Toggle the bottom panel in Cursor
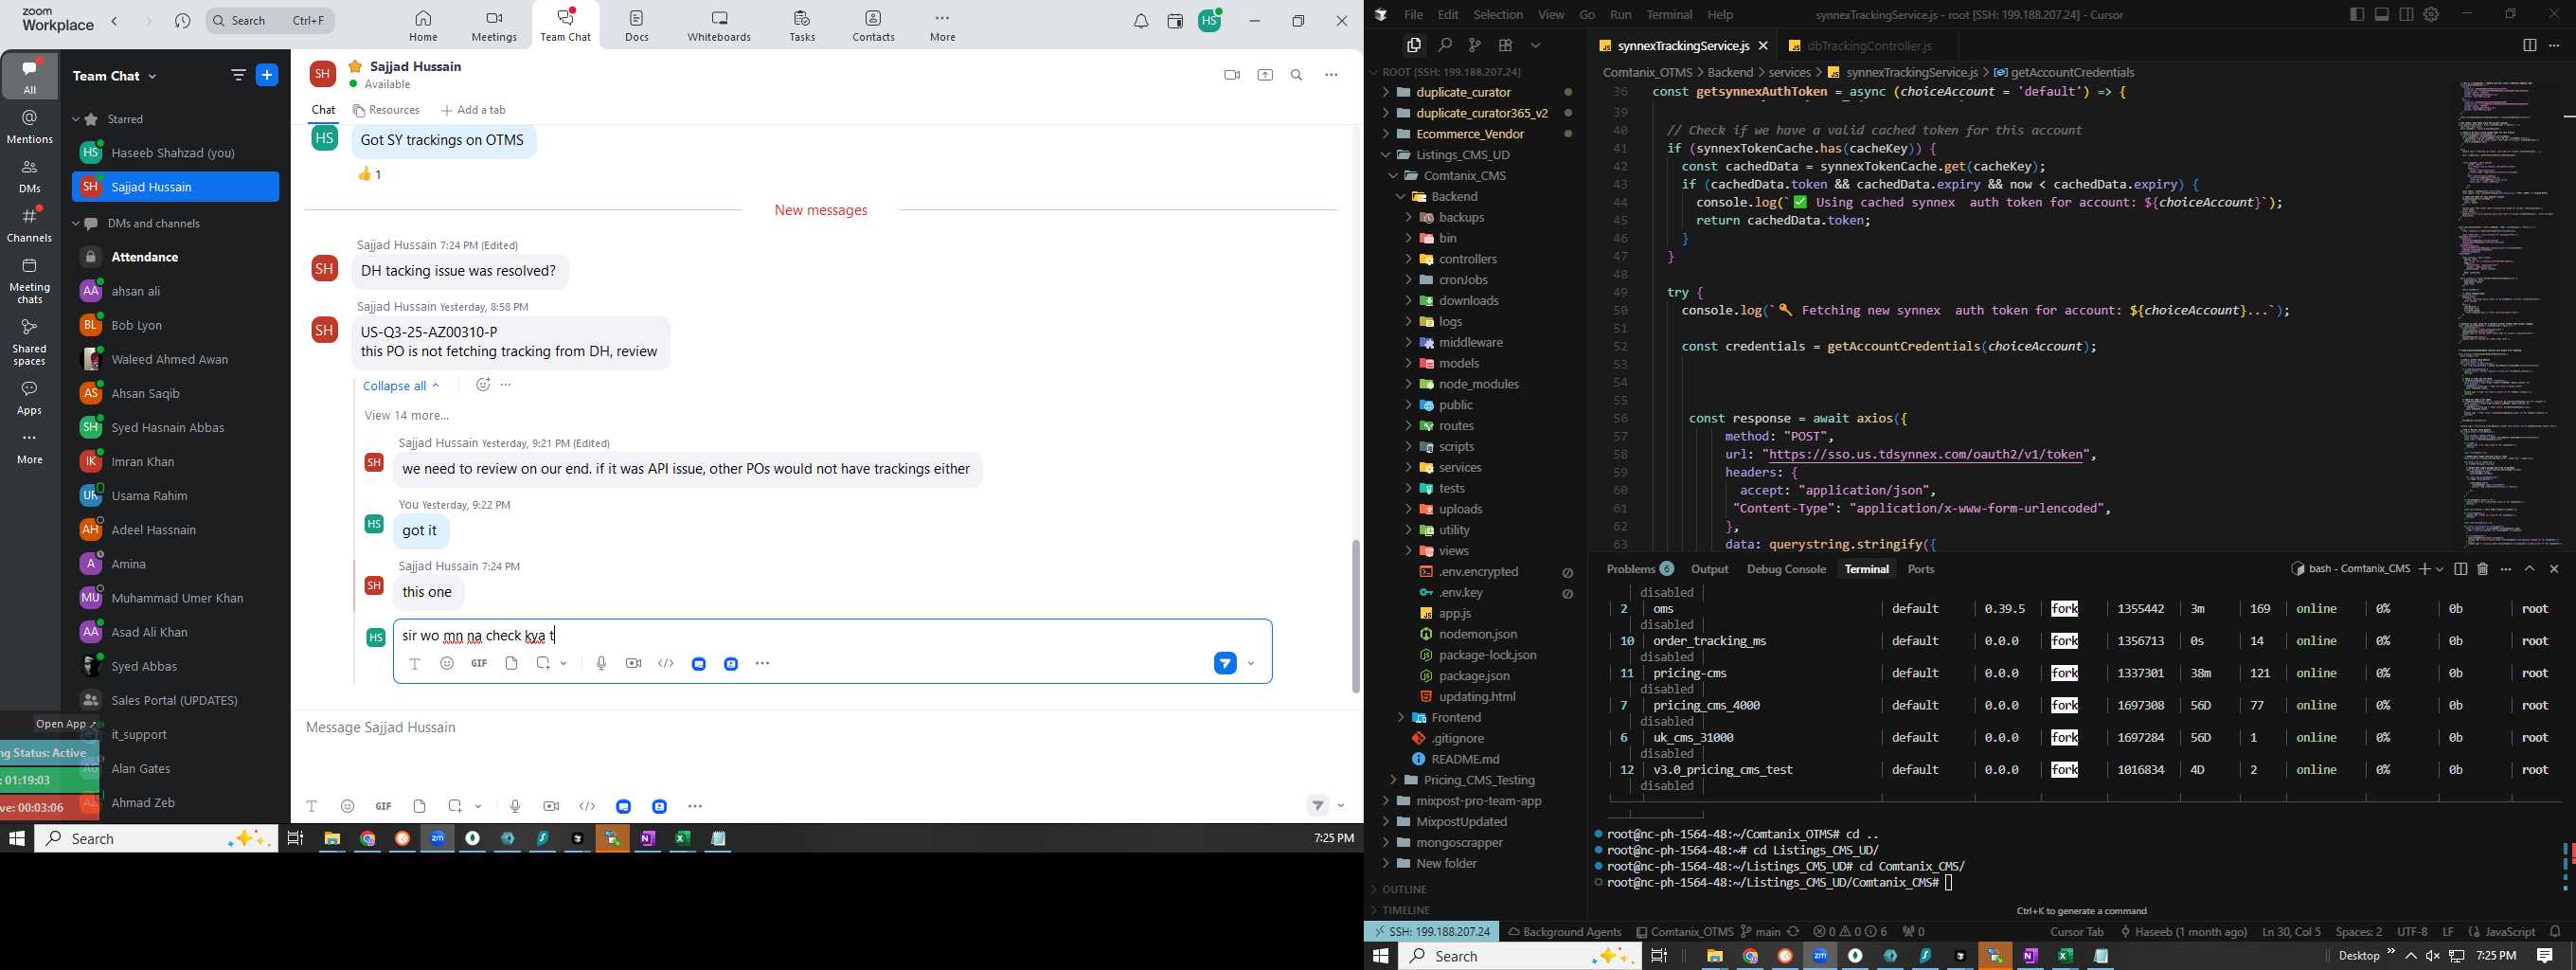 point(2382,14)
